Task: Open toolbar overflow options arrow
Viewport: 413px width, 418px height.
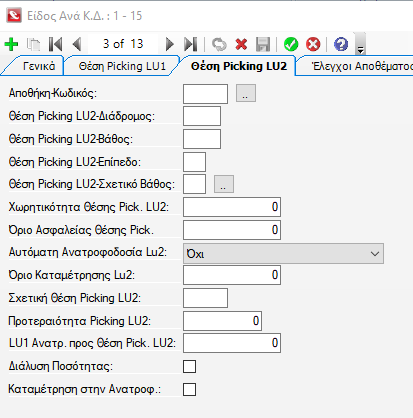Action: 360,44
